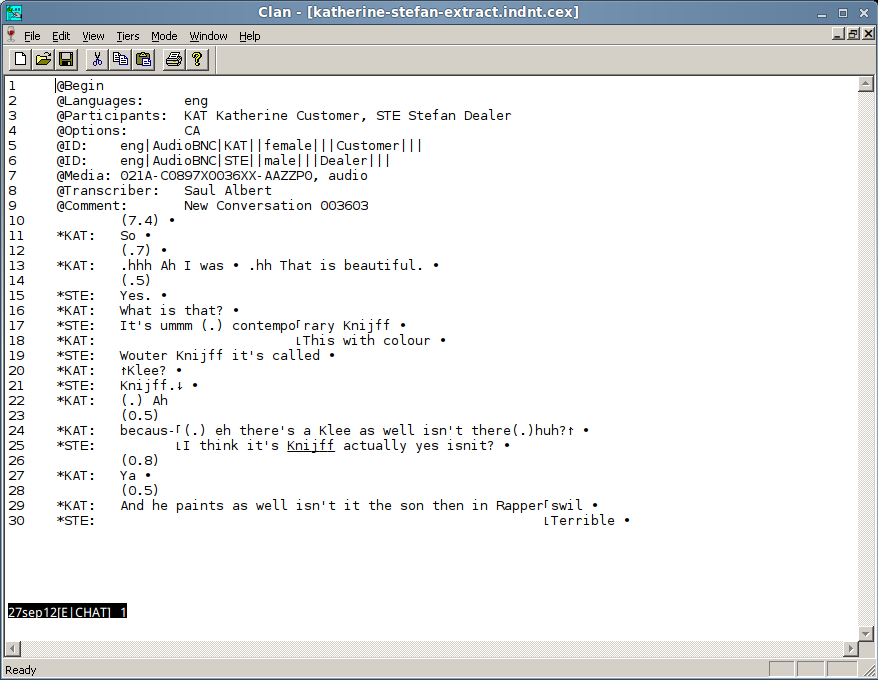Click the @Begin header line
This screenshot has height=680, width=878.
(80, 86)
